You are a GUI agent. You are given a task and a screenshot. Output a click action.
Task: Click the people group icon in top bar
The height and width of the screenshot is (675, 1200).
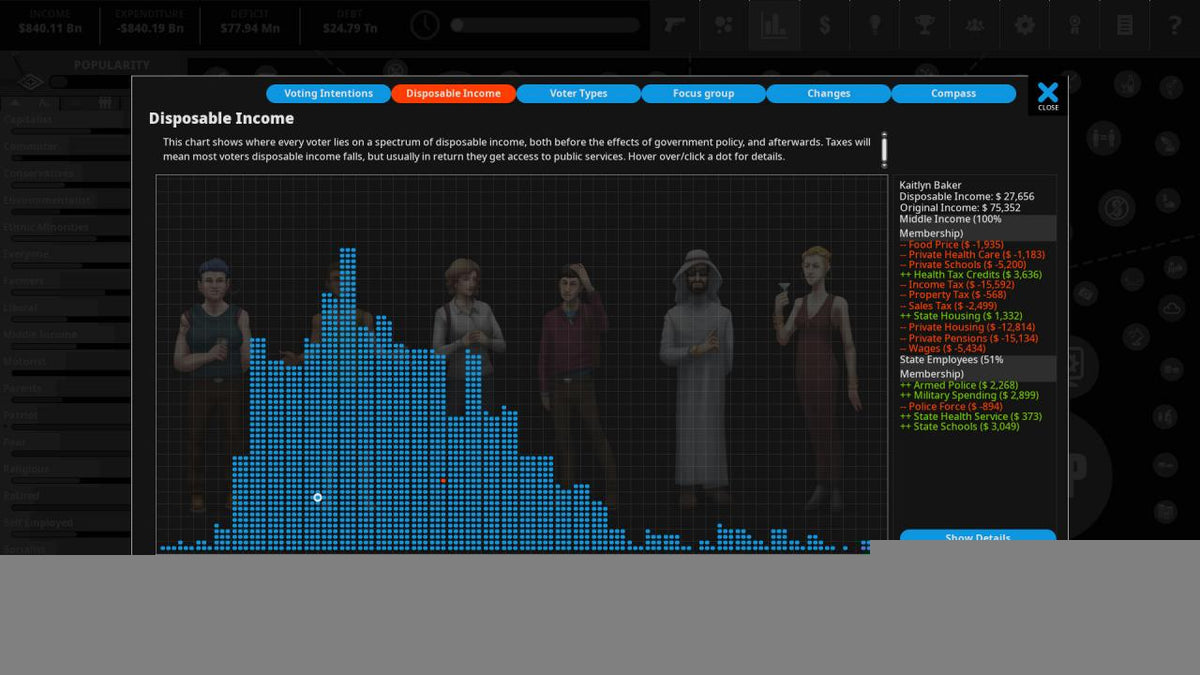(975, 25)
